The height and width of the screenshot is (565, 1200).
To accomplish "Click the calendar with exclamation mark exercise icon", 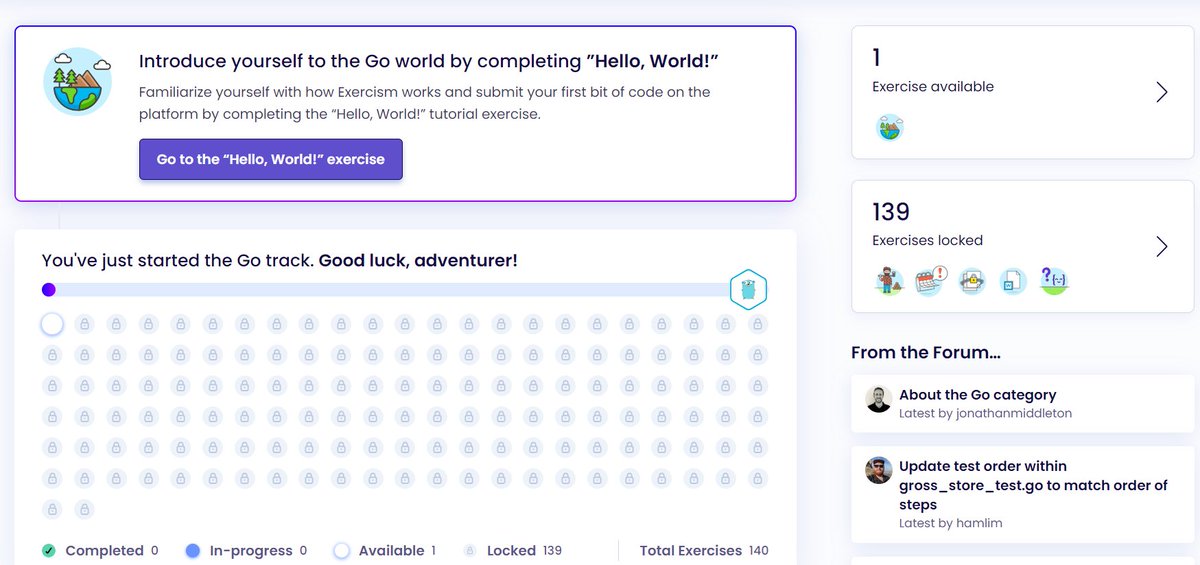I will (930, 281).
